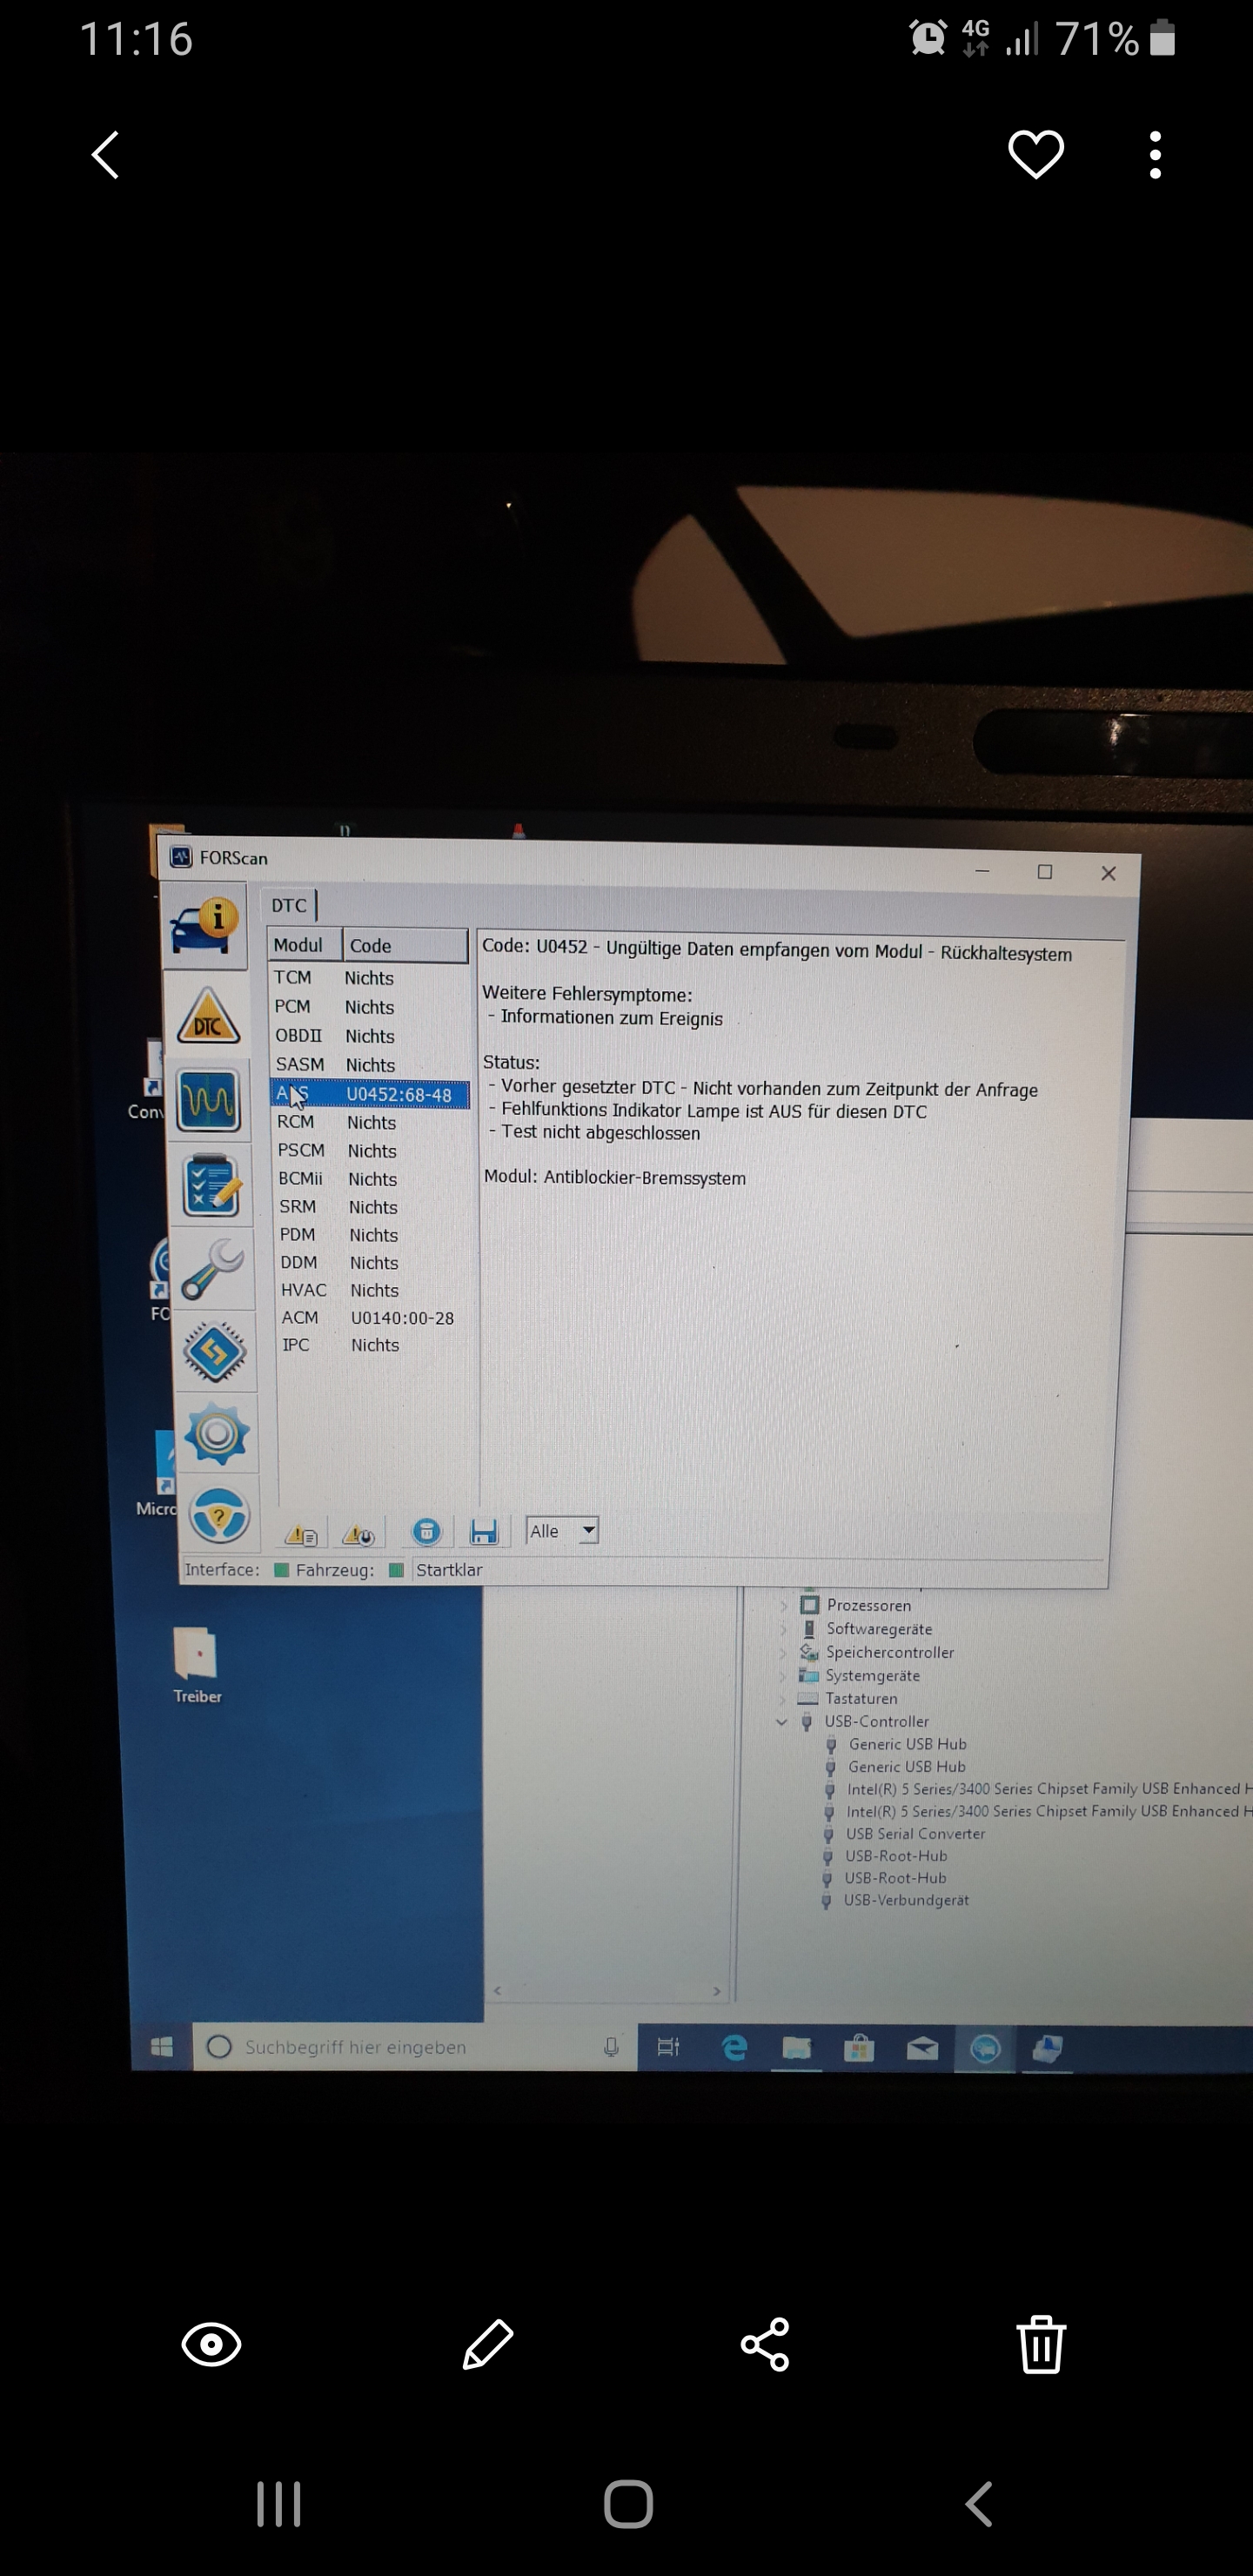1253x2576 pixels.
Task: Save DTC log with floppy disk icon
Action: (484, 1531)
